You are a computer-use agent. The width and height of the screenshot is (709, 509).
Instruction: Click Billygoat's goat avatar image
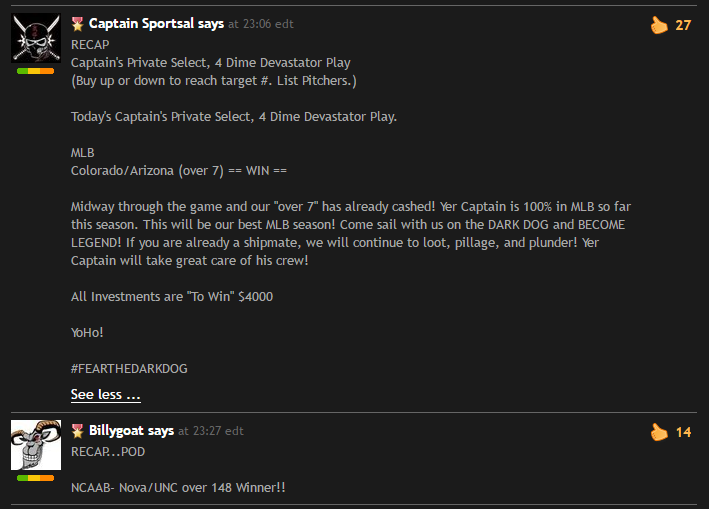pos(36,445)
